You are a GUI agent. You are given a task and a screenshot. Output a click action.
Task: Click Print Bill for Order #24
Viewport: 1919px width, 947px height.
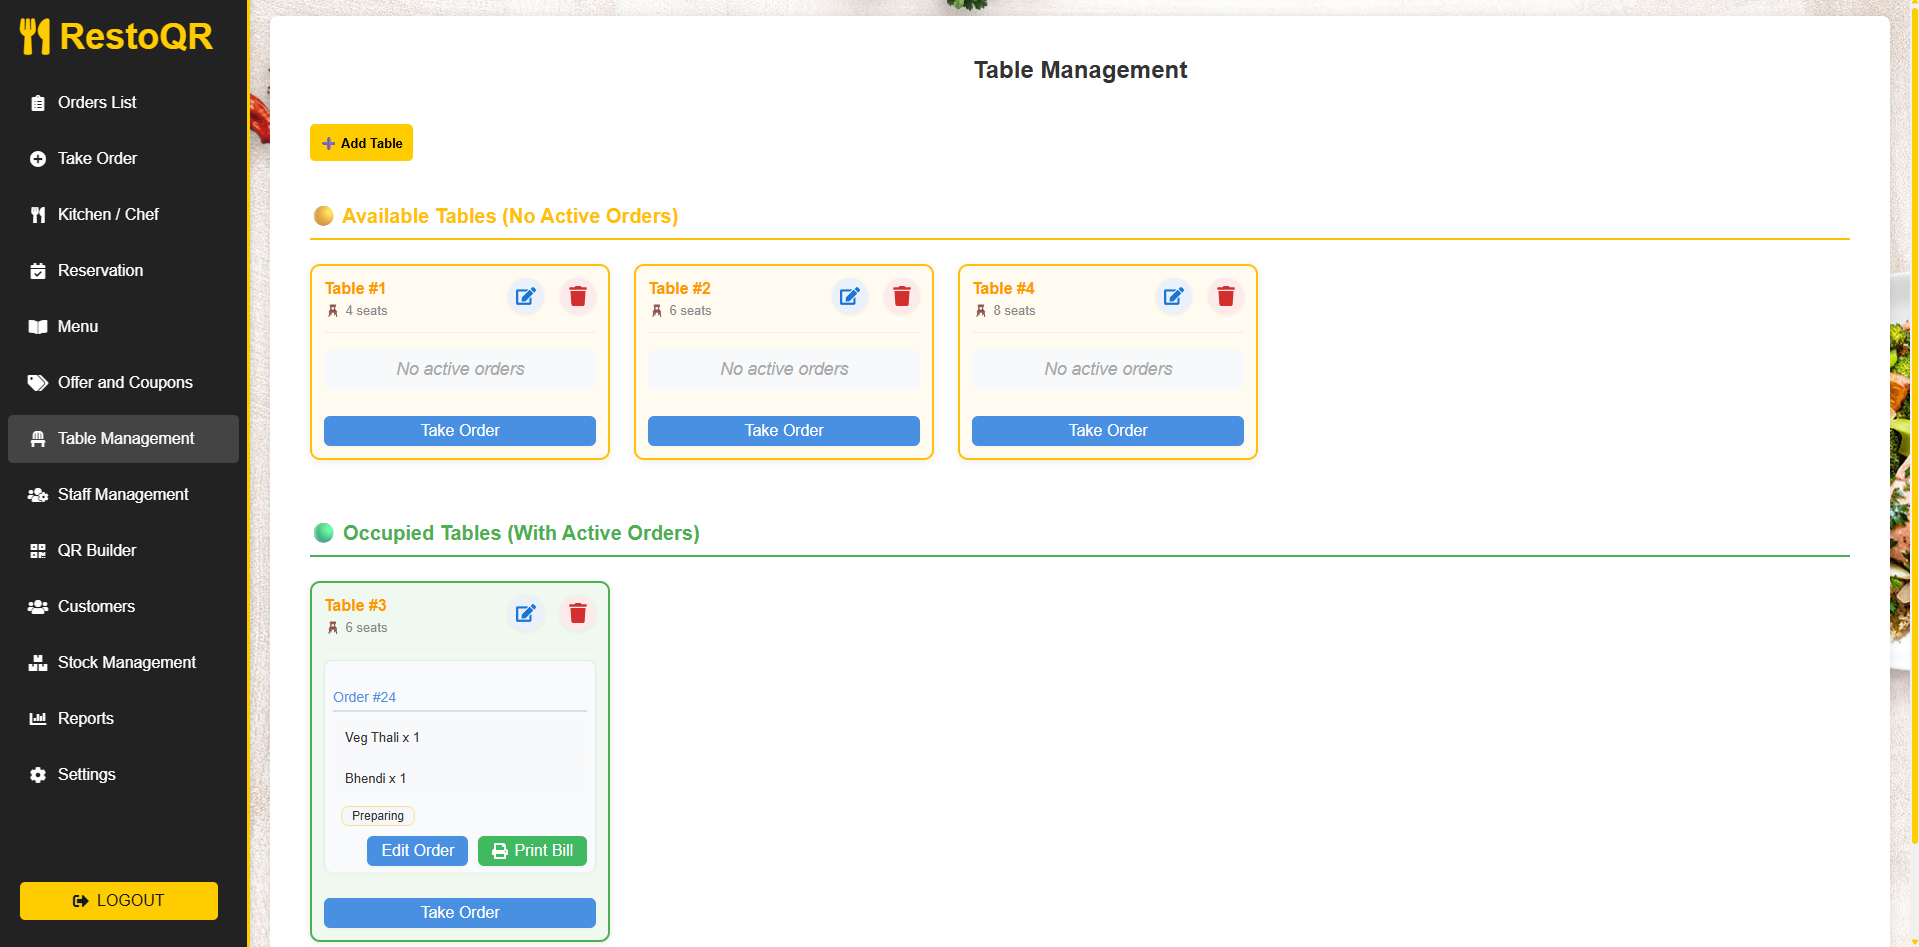(532, 851)
